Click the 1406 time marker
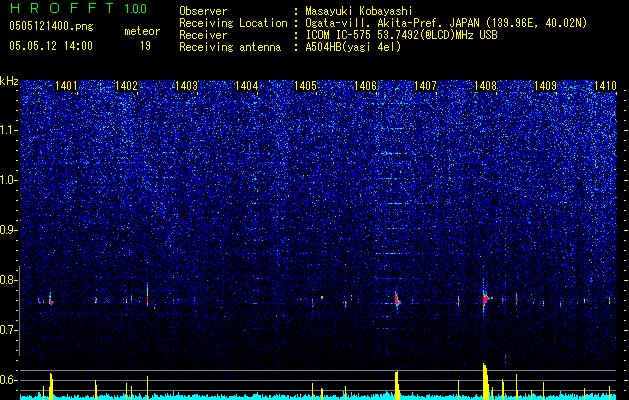 [365, 85]
